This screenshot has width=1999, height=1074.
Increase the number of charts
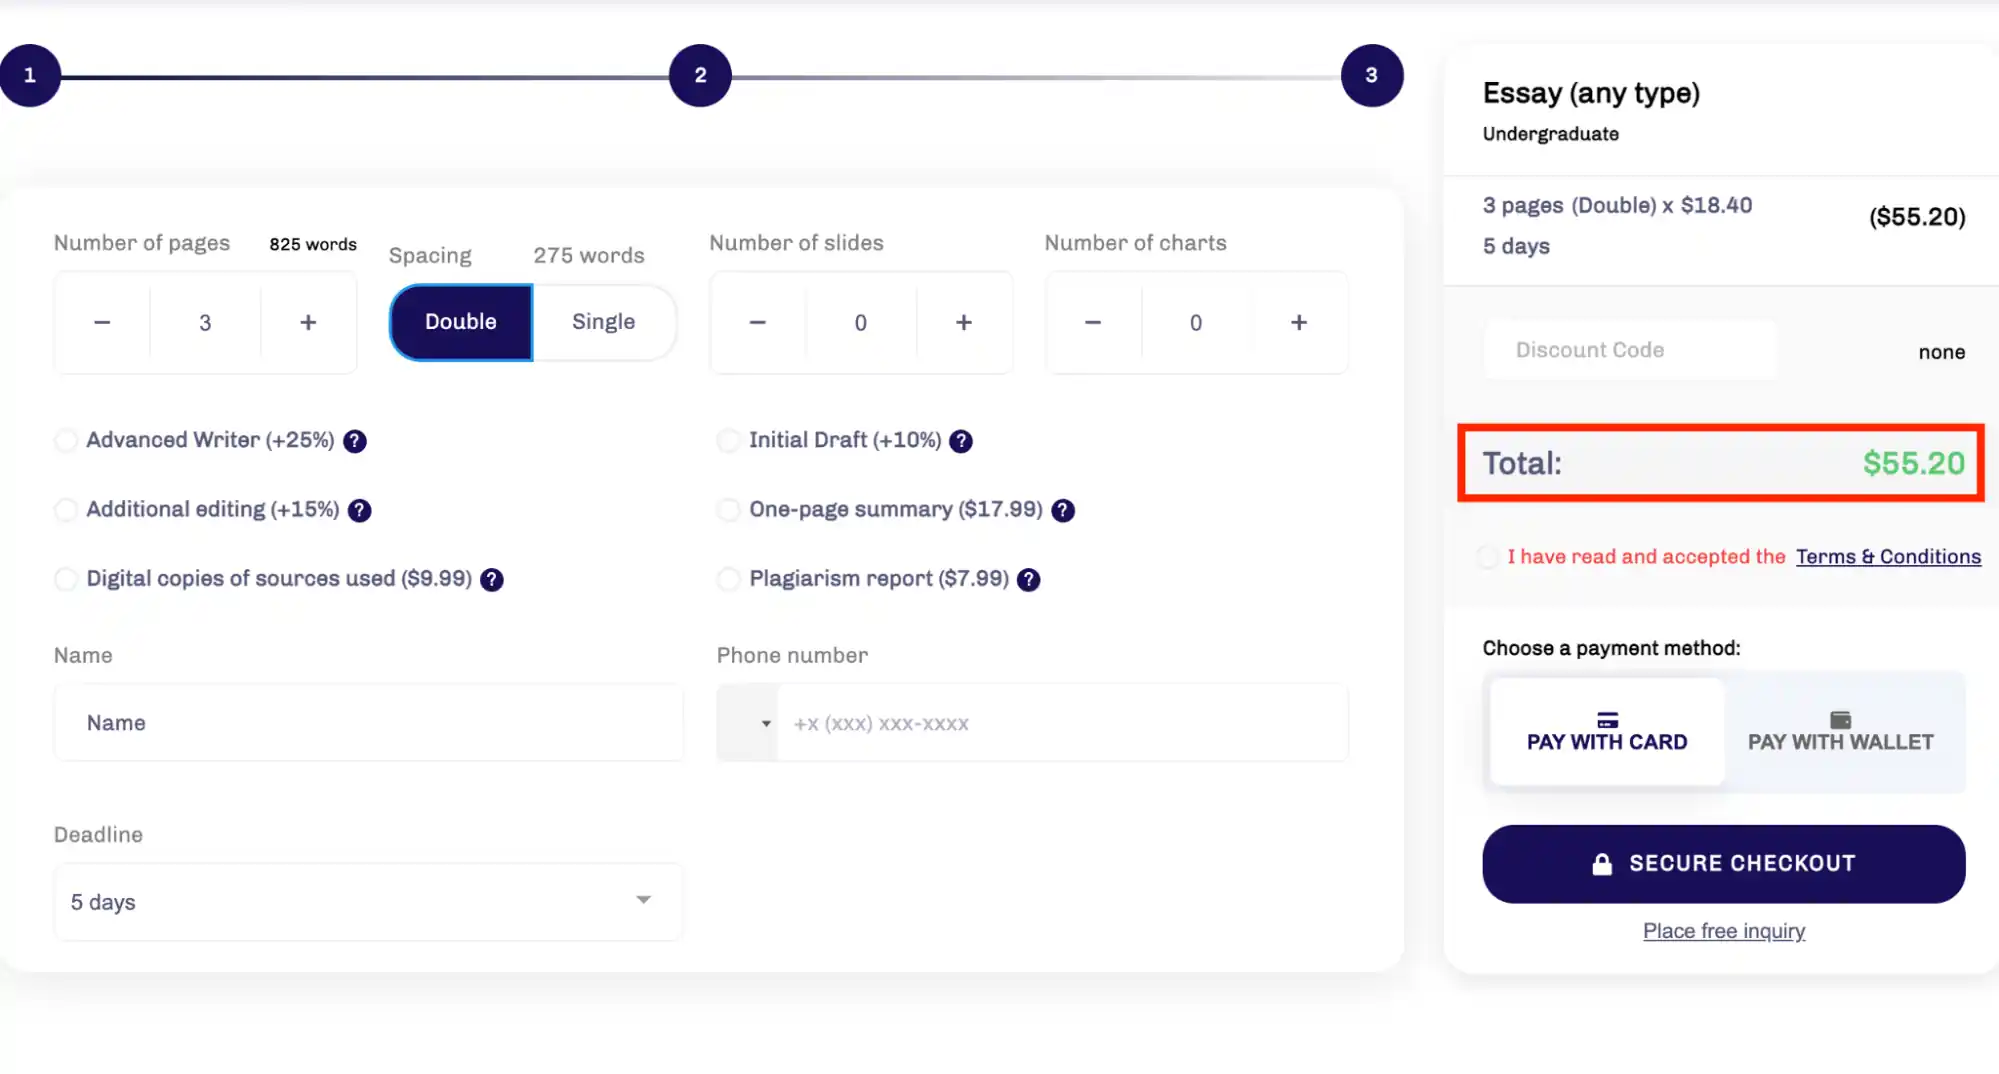pos(1299,322)
